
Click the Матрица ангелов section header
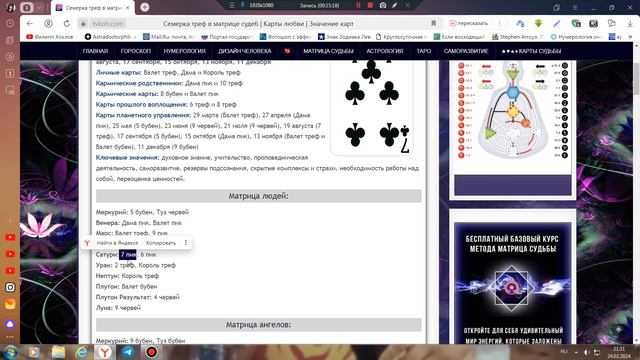click(258, 324)
